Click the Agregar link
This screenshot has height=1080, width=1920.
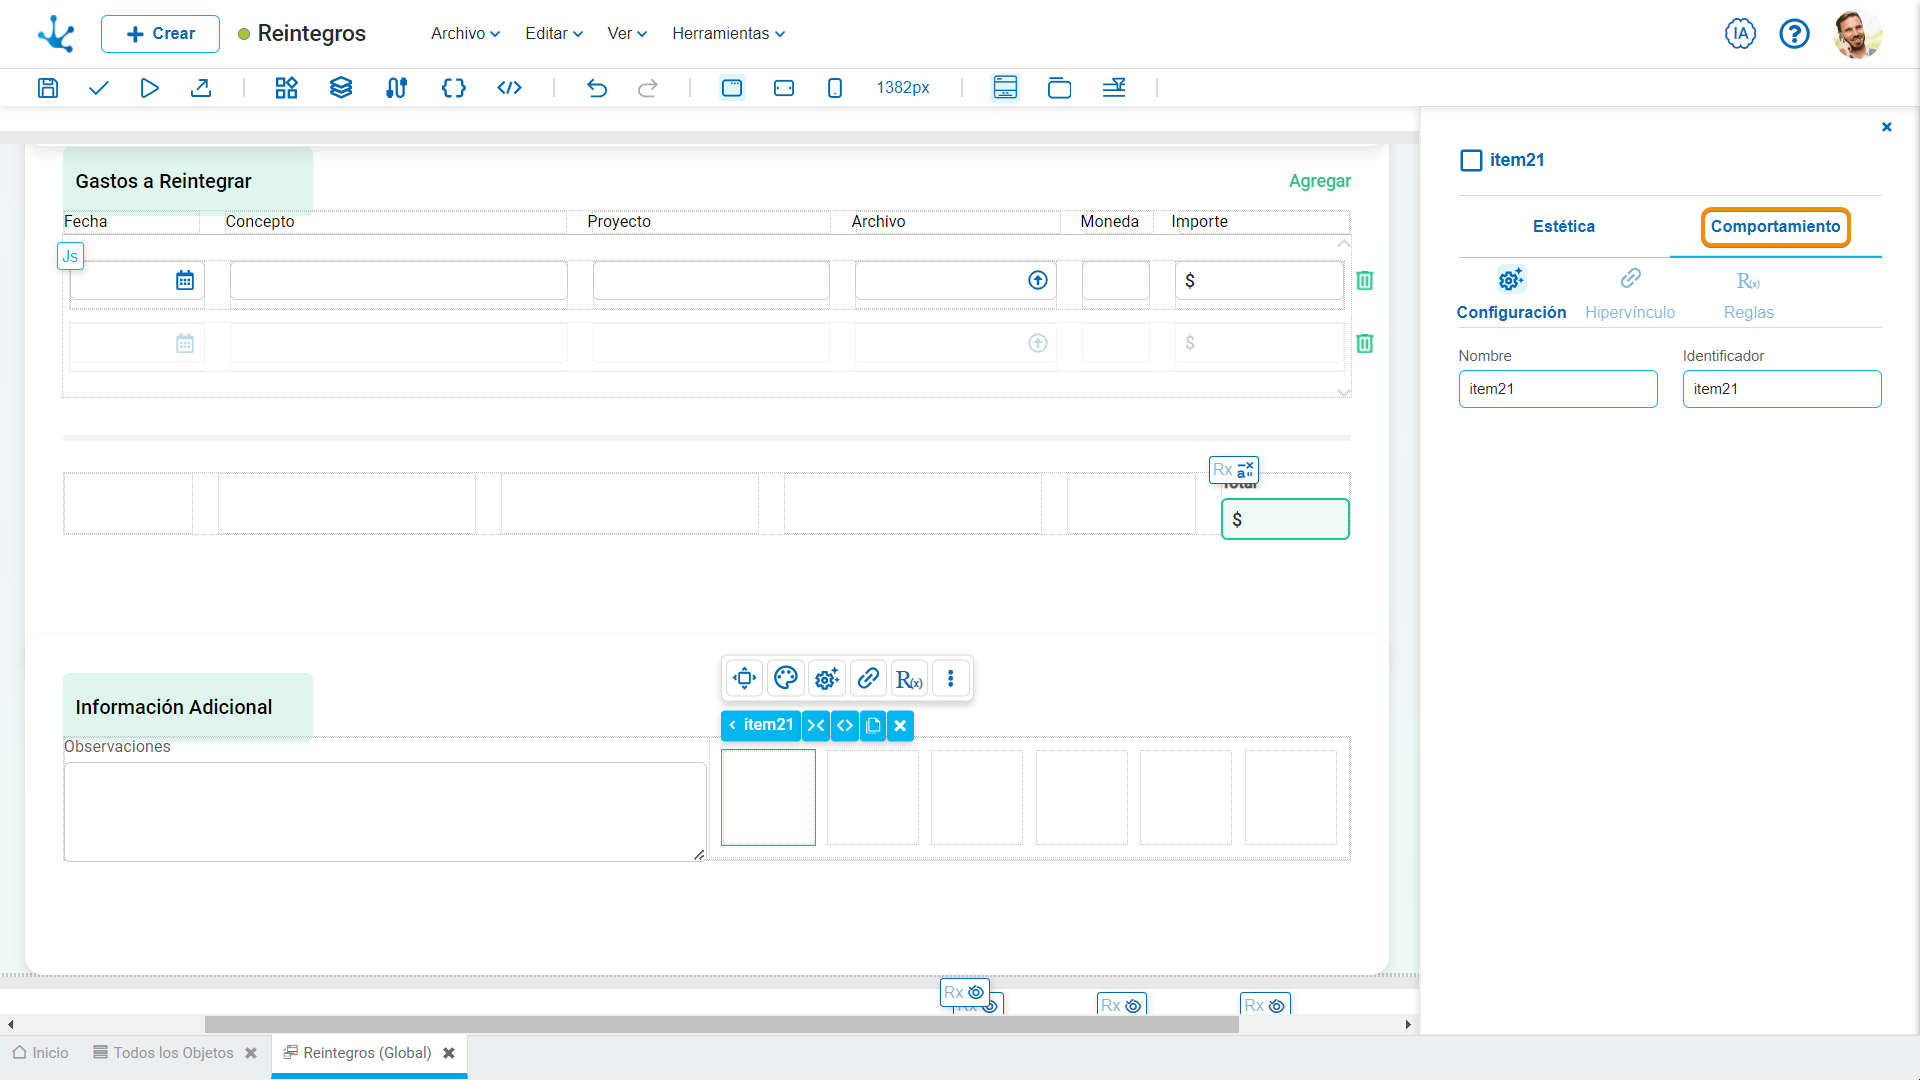1319,181
